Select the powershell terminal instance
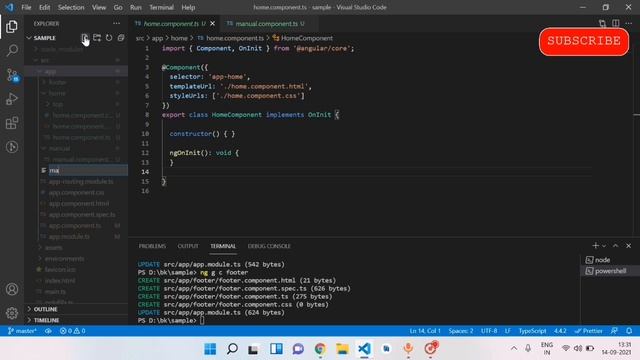Viewport: 640px width, 360px height. tap(610, 271)
